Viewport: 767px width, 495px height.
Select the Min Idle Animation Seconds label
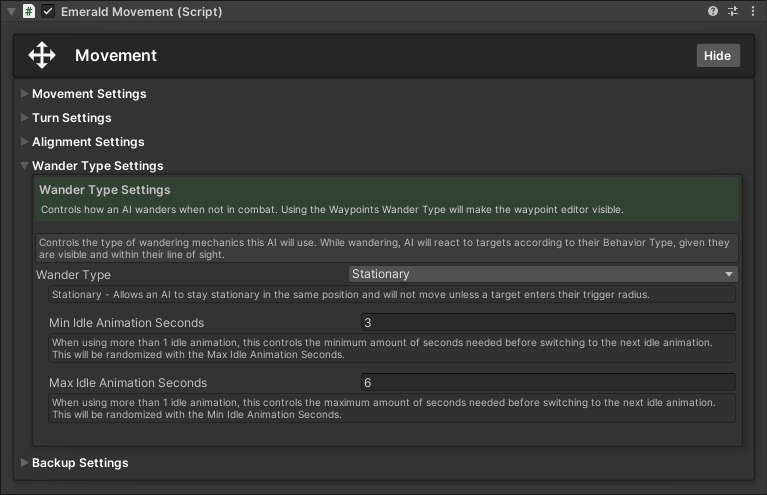(x=126, y=323)
